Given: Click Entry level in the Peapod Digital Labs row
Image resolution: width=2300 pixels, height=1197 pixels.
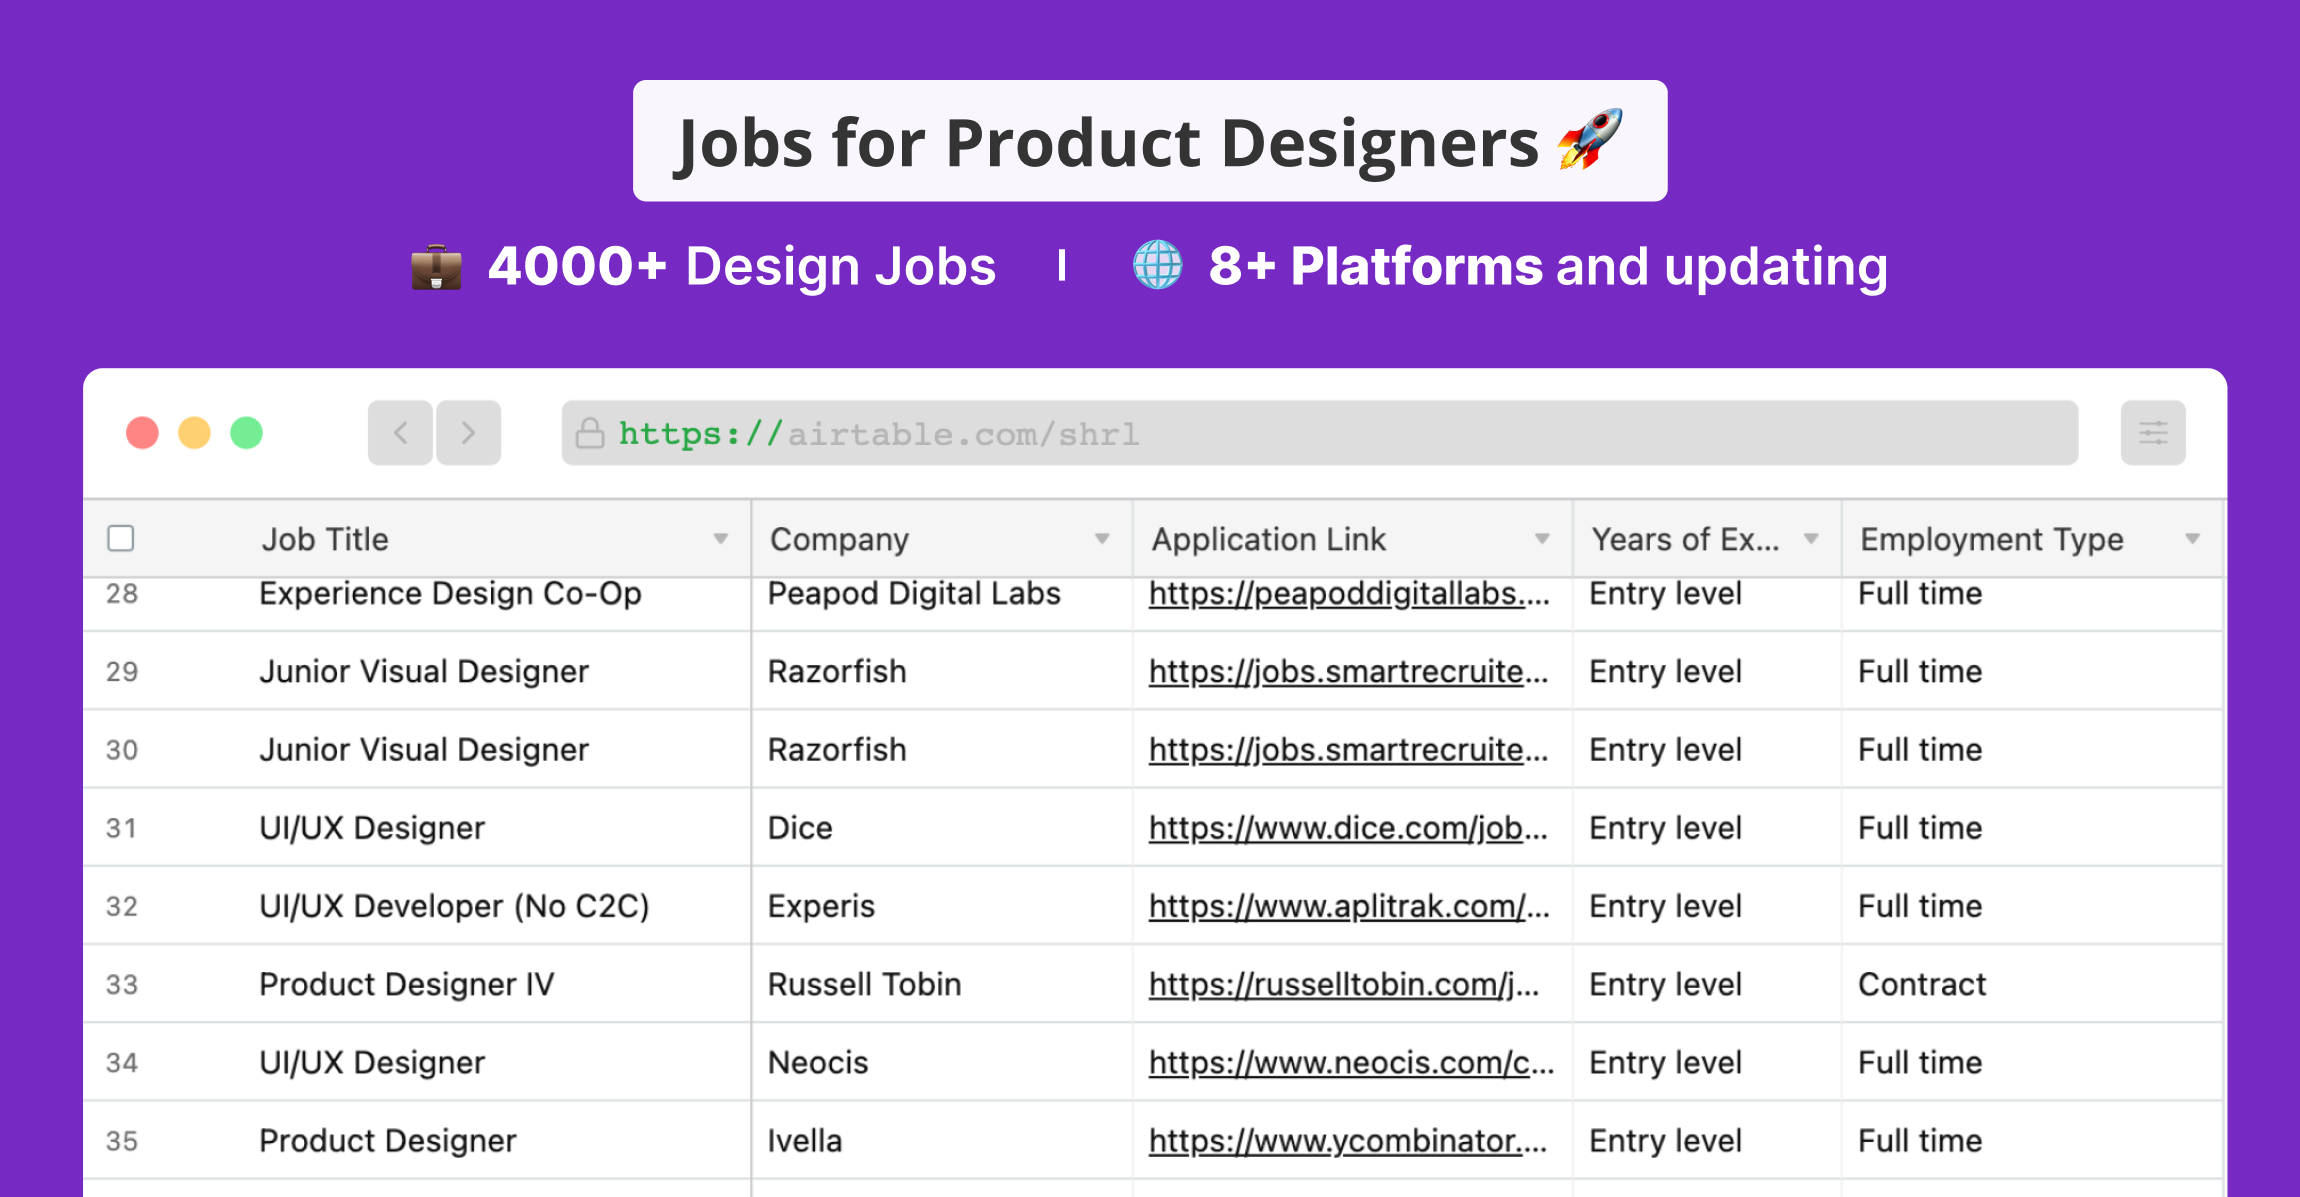Looking at the screenshot, I should point(1666,594).
